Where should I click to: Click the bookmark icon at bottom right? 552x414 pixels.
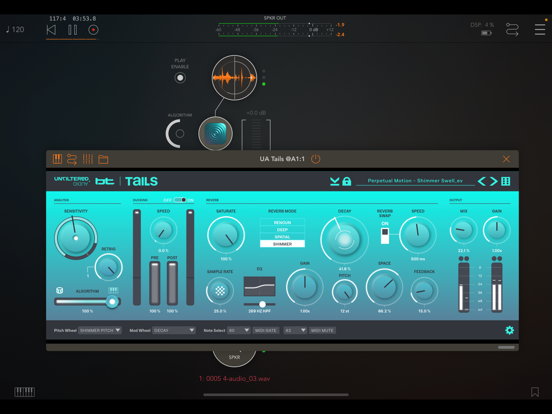click(535, 392)
